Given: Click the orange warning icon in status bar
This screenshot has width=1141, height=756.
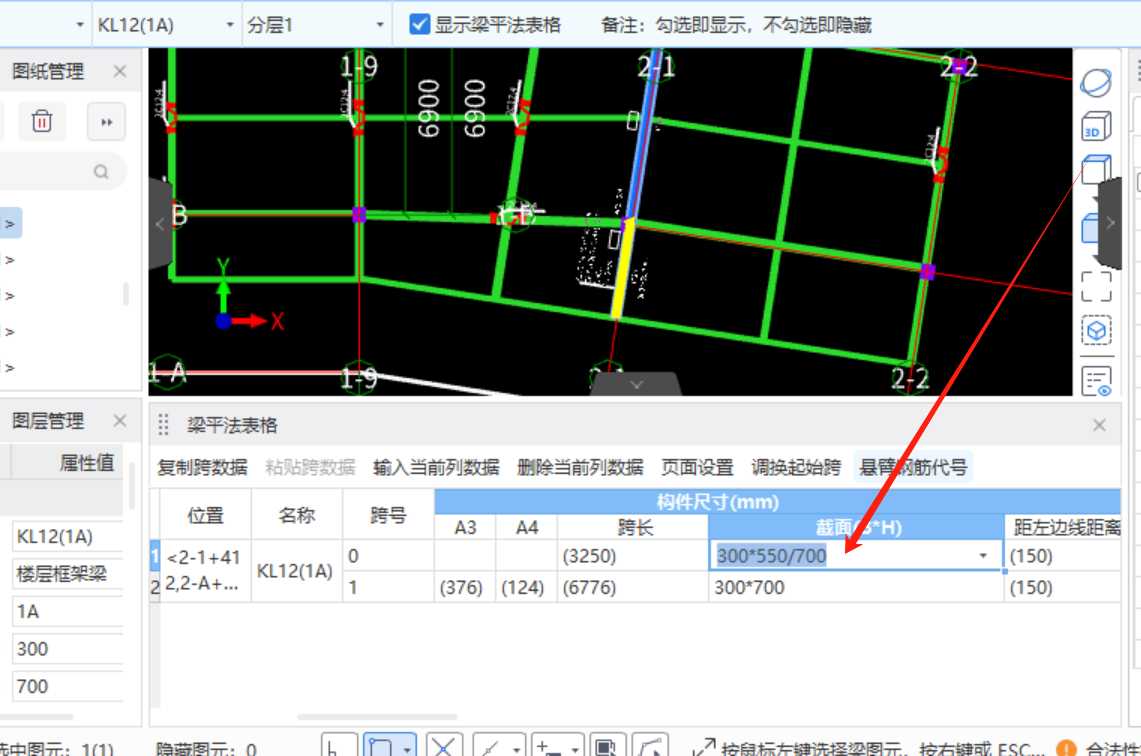Looking at the screenshot, I should pyautogui.click(x=1066, y=748).
